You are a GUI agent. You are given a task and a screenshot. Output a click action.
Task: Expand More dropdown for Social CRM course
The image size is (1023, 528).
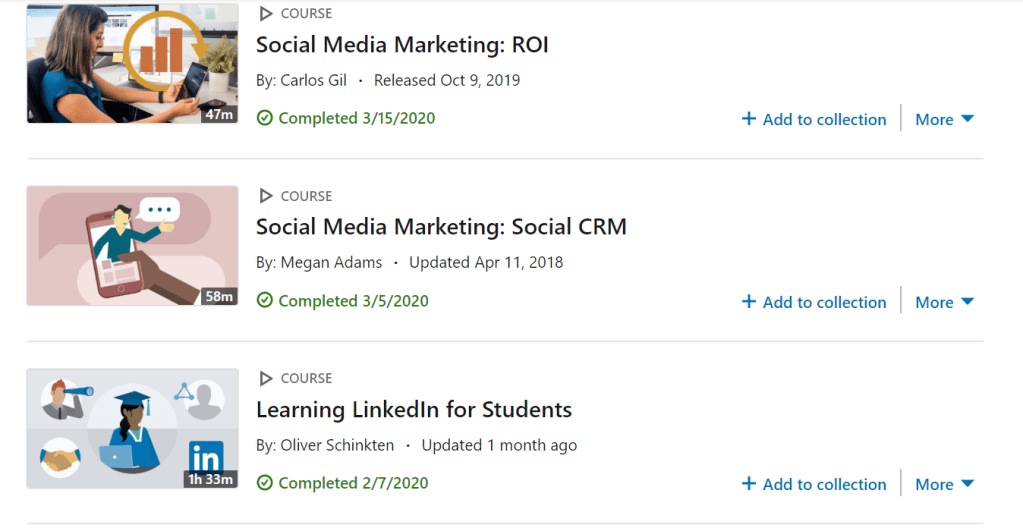[x=944, y=302]
